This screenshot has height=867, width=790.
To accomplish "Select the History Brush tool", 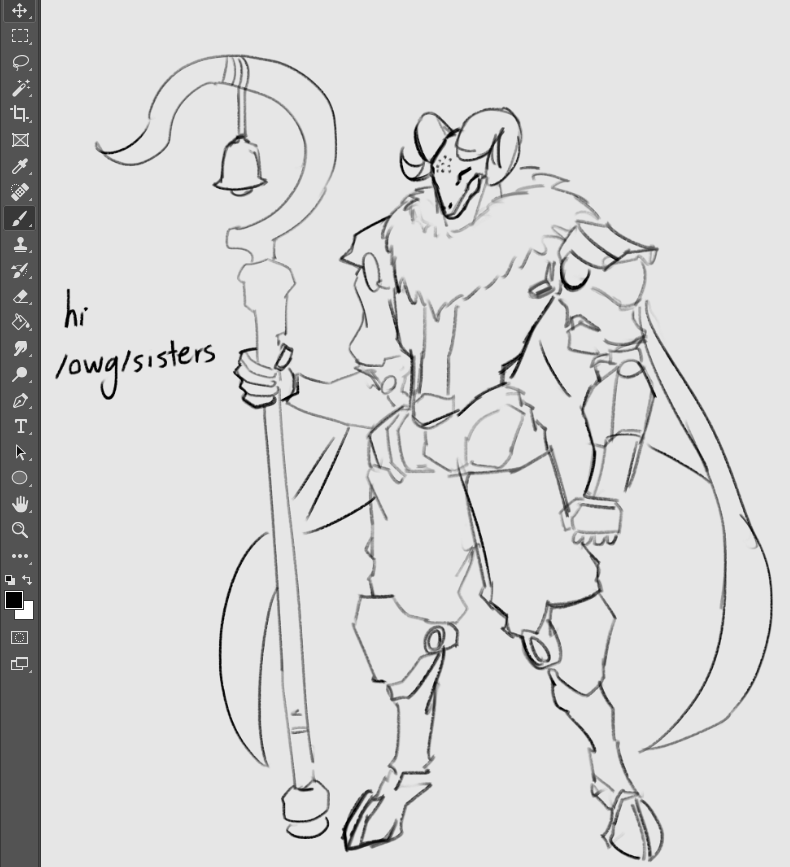I will coord(20,270).
